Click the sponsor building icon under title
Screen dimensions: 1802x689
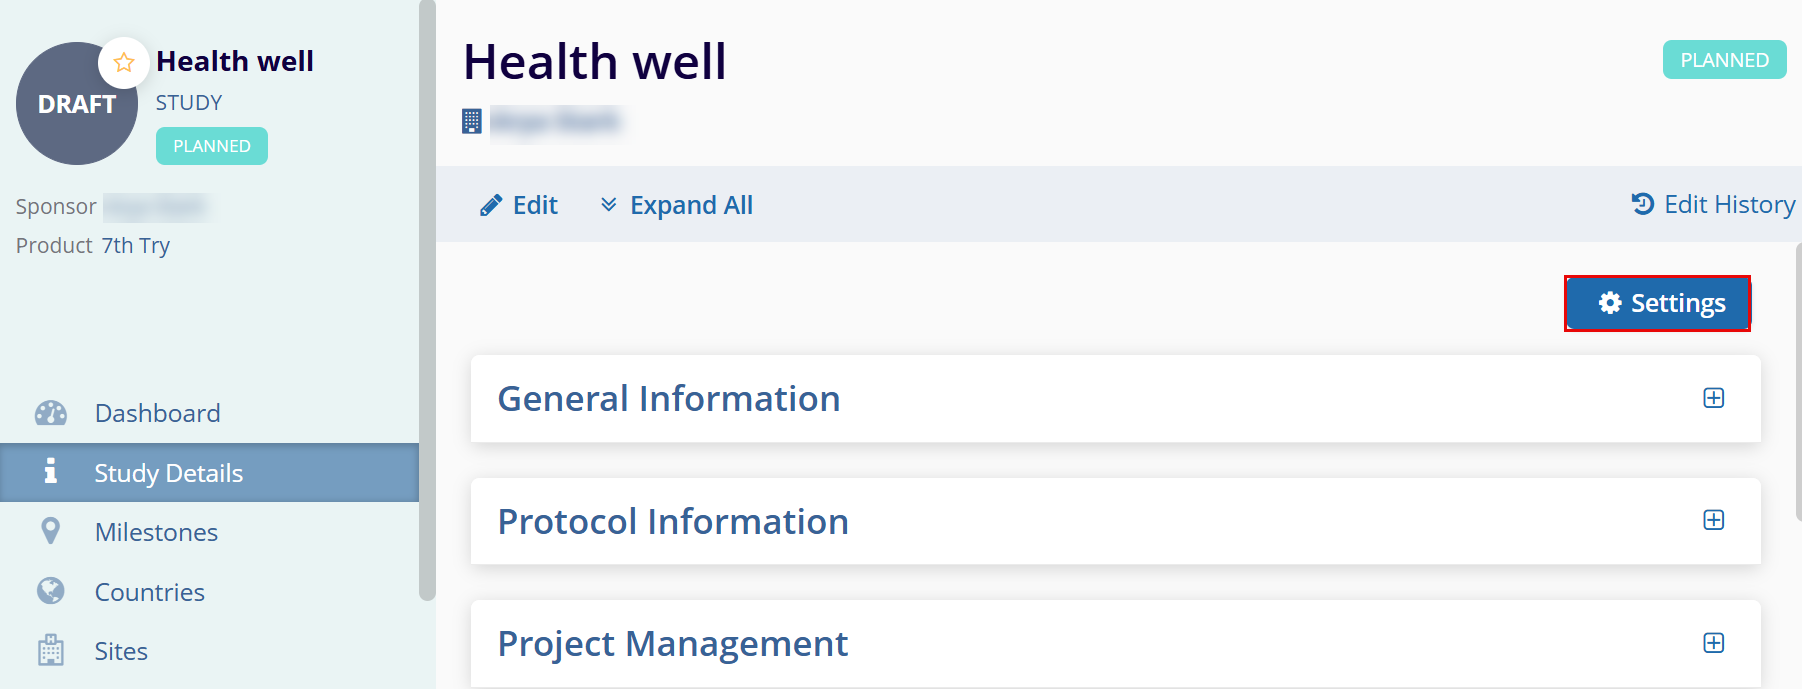[x=472, y=121]
